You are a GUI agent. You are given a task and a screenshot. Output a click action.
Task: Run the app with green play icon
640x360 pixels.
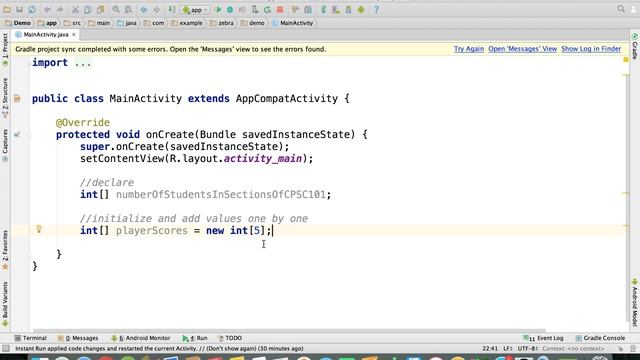tap(218, 9)
